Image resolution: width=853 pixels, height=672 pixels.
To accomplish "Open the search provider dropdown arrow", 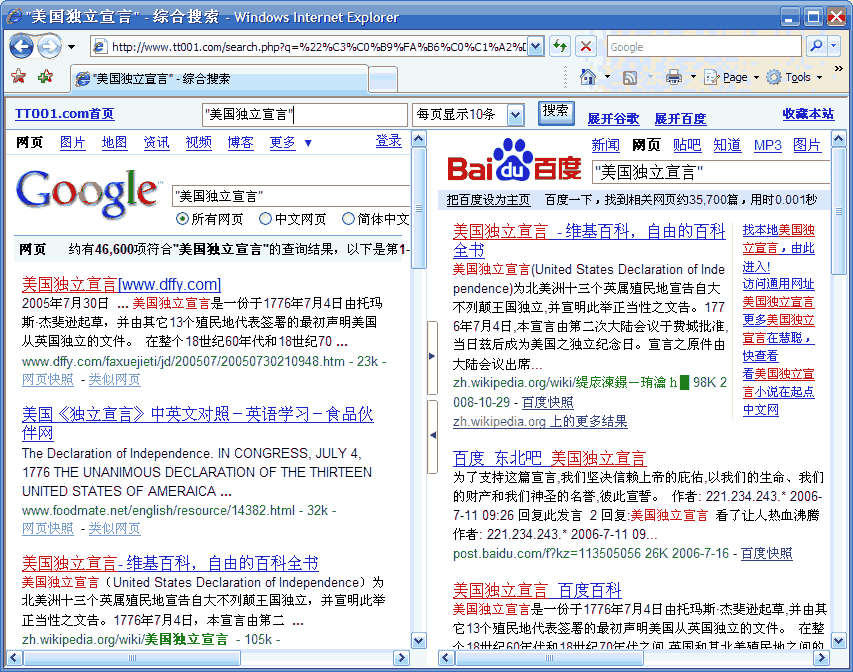I will tap(834, 46).
